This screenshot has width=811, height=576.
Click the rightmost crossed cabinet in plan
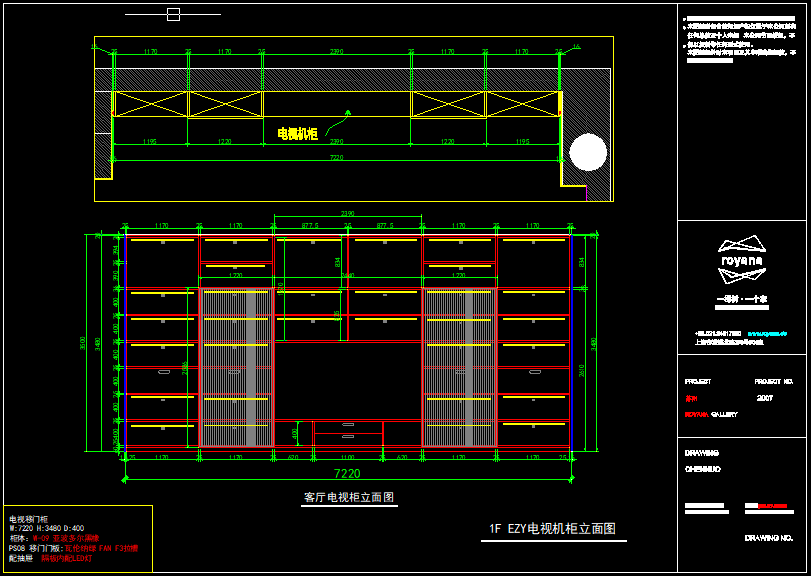click(522, 104)
